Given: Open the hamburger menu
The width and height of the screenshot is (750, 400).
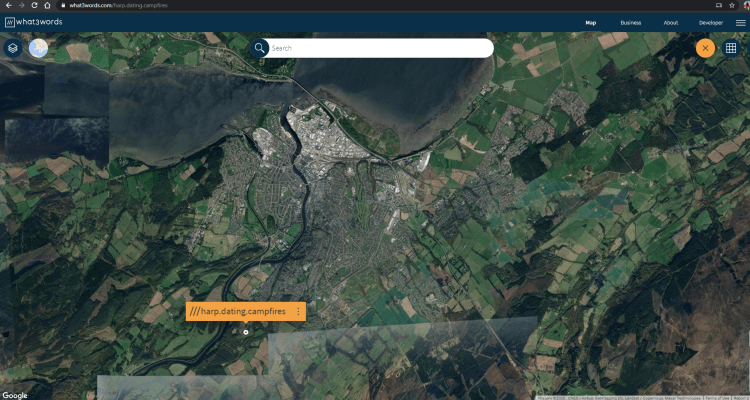Looking at the screenshot, I should click(740, 22).
